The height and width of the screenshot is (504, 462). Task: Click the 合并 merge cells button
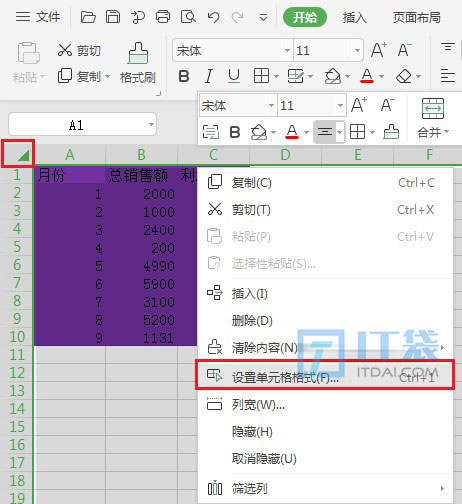click(433, 118)
